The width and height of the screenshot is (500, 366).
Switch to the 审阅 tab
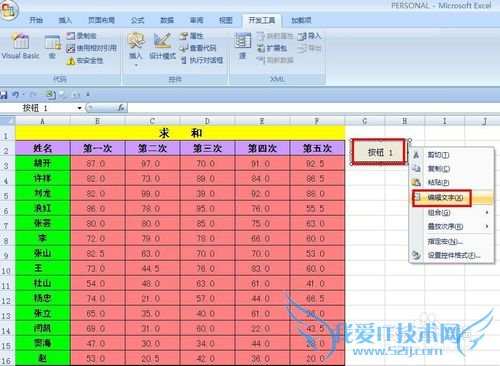tap(196, 20)
